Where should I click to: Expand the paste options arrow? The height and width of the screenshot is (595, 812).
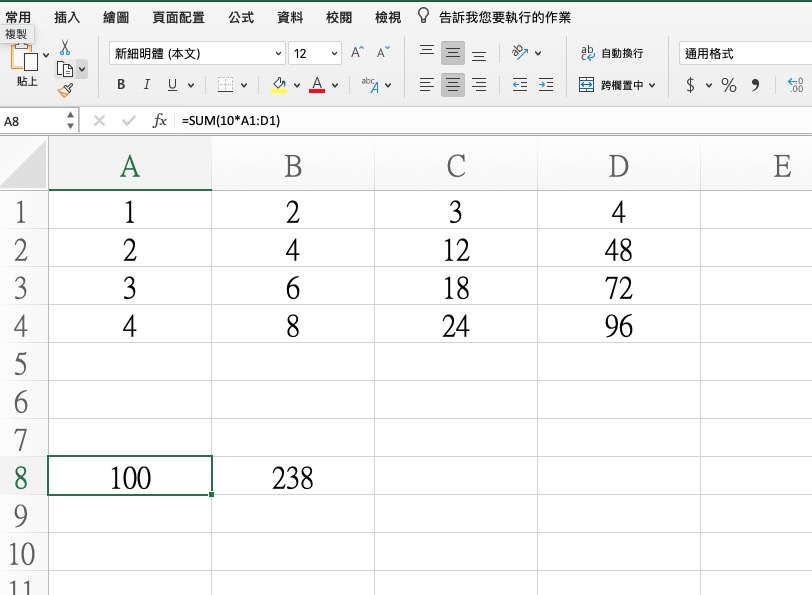point(46,55)
